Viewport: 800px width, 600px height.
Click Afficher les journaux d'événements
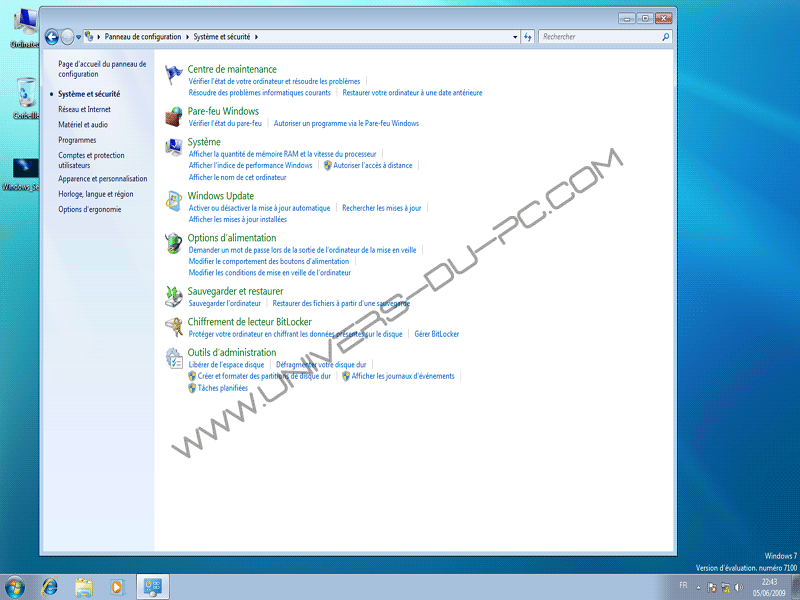tap(403, 376)
